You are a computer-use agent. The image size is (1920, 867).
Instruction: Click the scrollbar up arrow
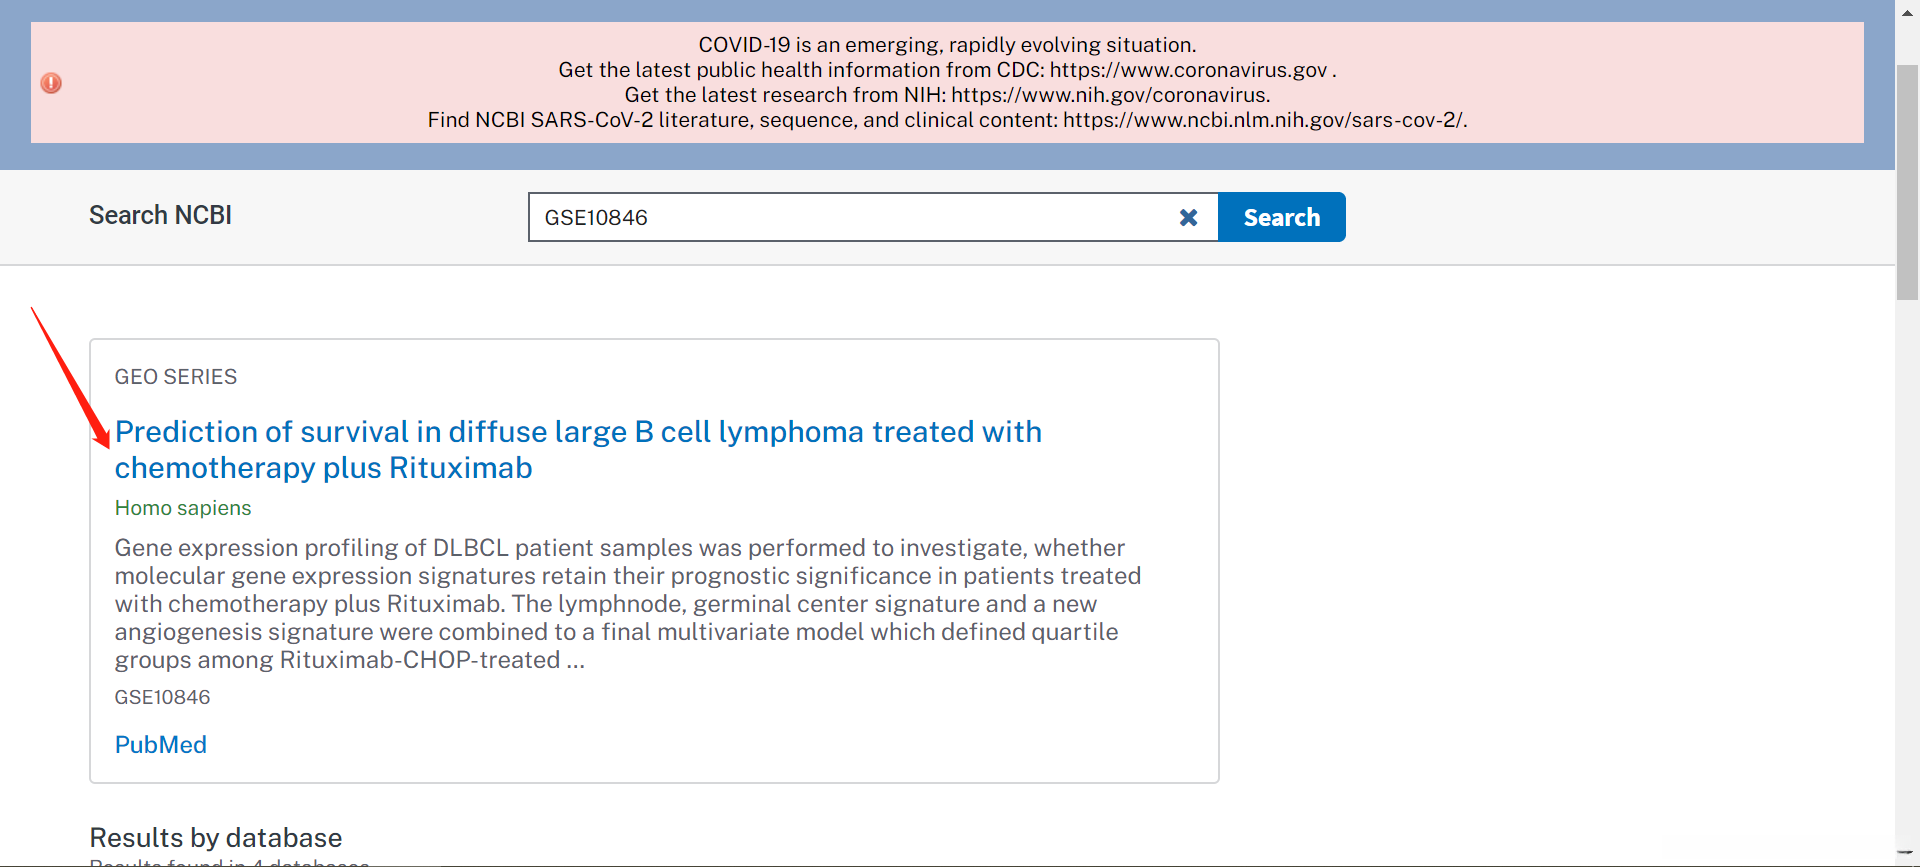1907,13
